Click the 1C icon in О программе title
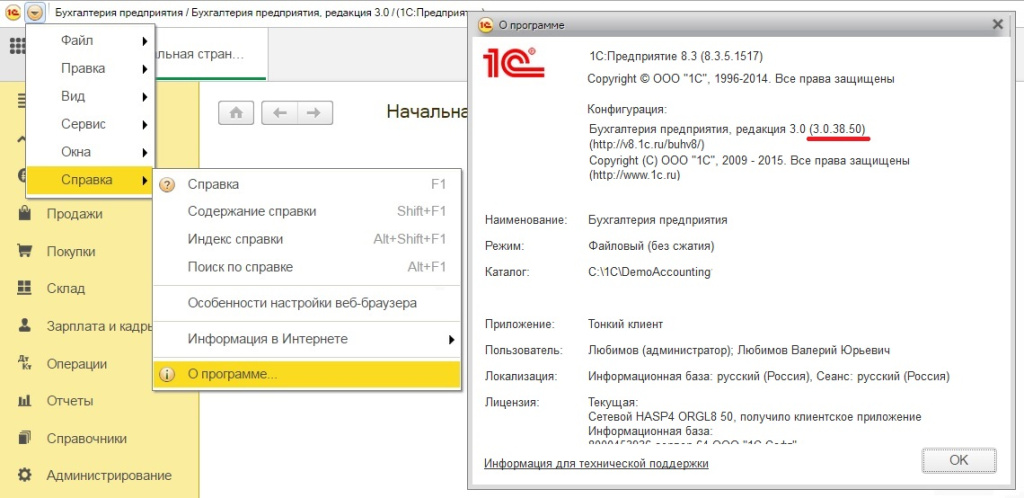 (x=485, y=25)
